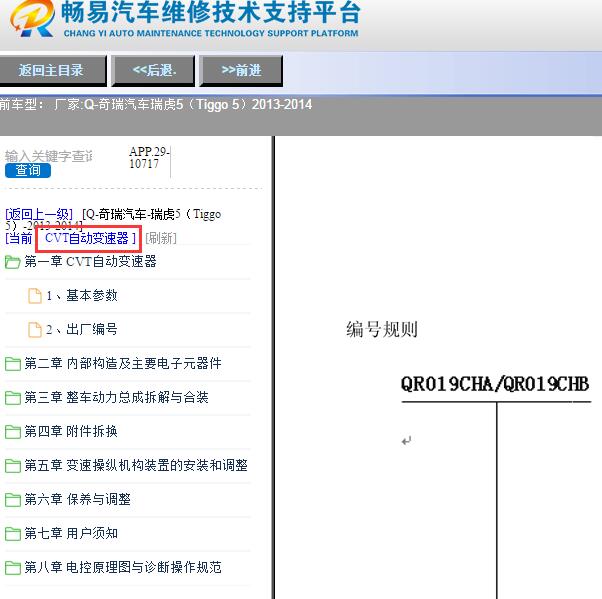Click the document icon beside 出厂编号
Screen dimensions: 602x599
pyautogui.click(x=35, y=329)
